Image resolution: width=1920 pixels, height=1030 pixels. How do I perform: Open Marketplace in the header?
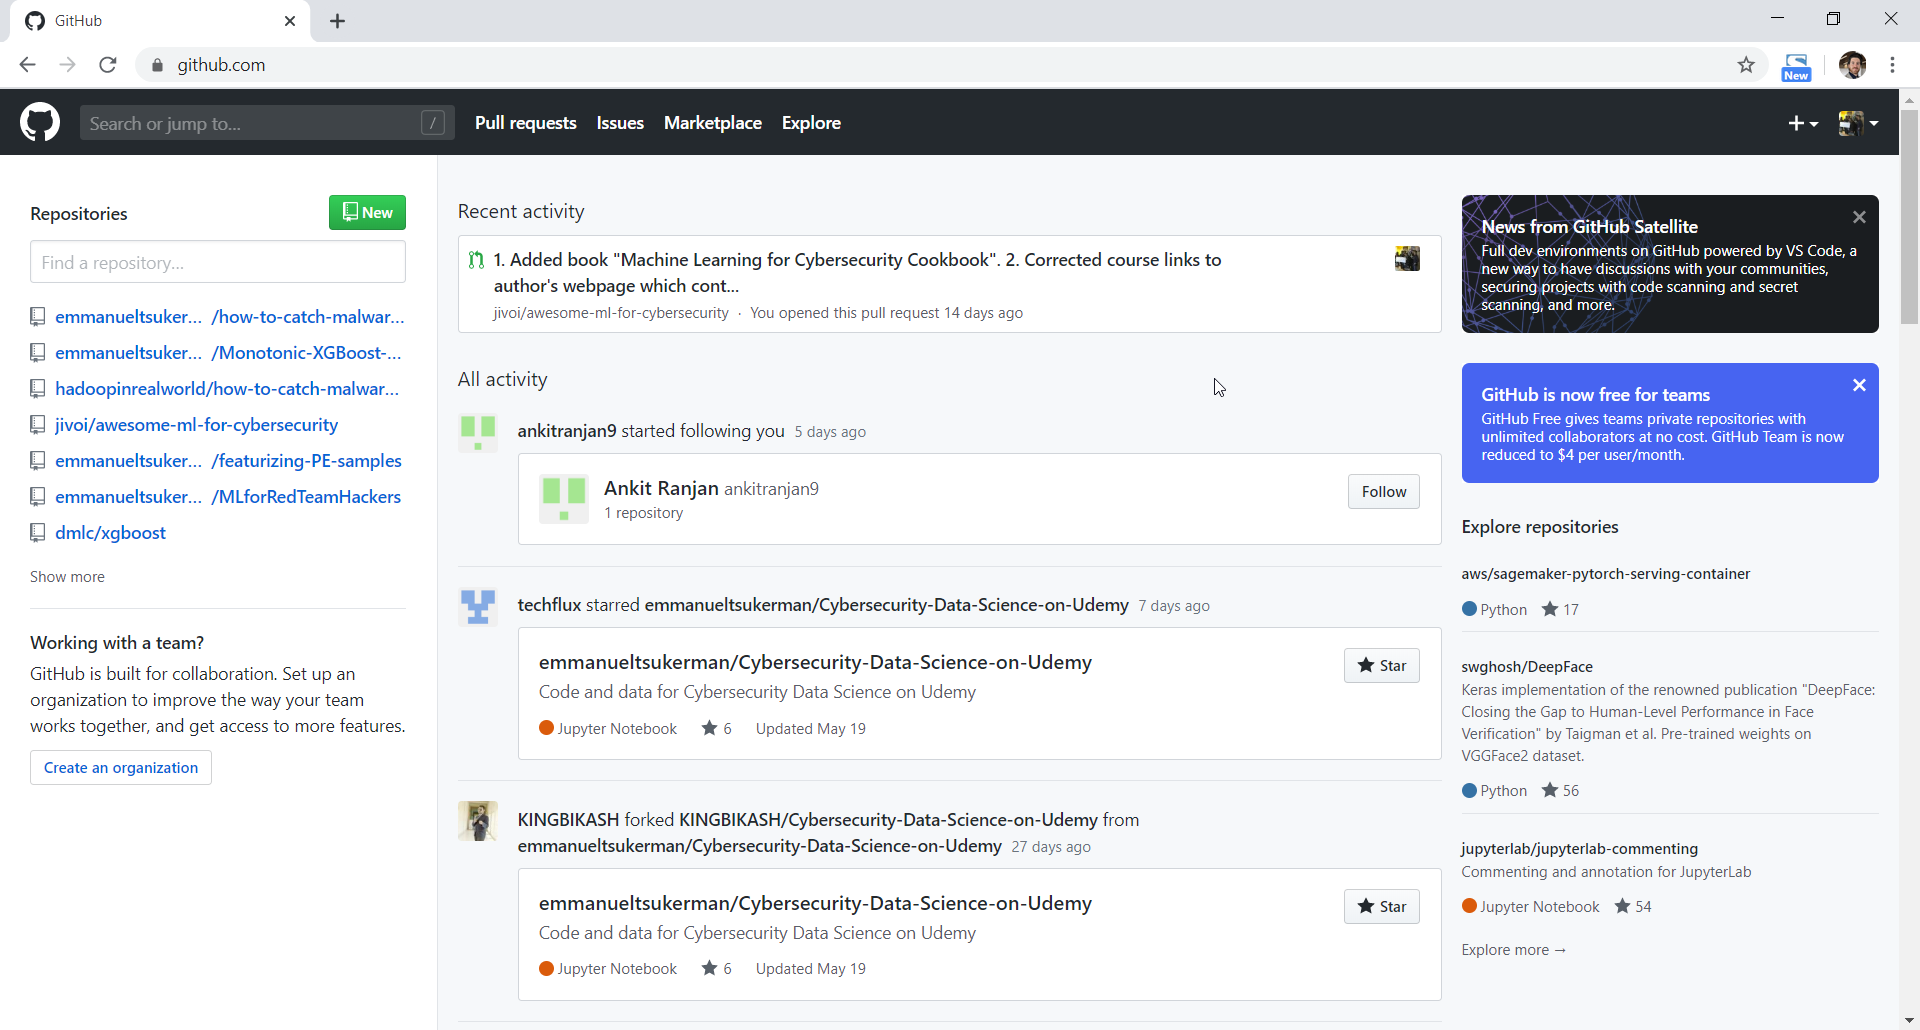point(713,123)
